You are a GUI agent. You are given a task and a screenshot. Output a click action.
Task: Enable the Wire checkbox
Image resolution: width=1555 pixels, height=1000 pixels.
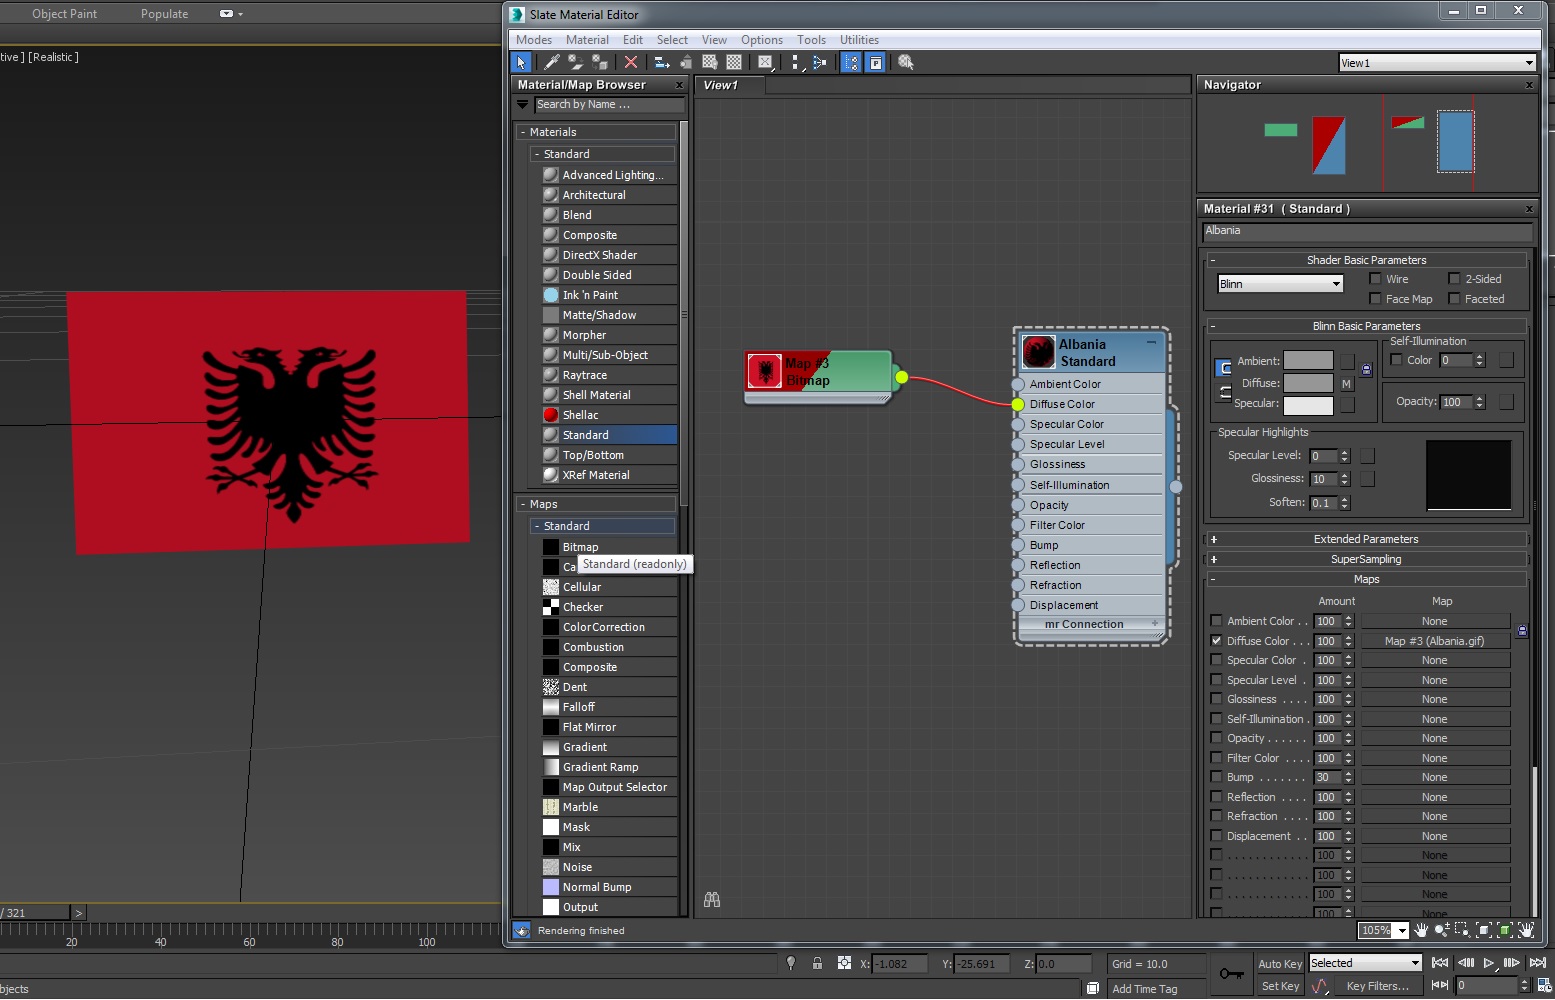(1375, 279)
